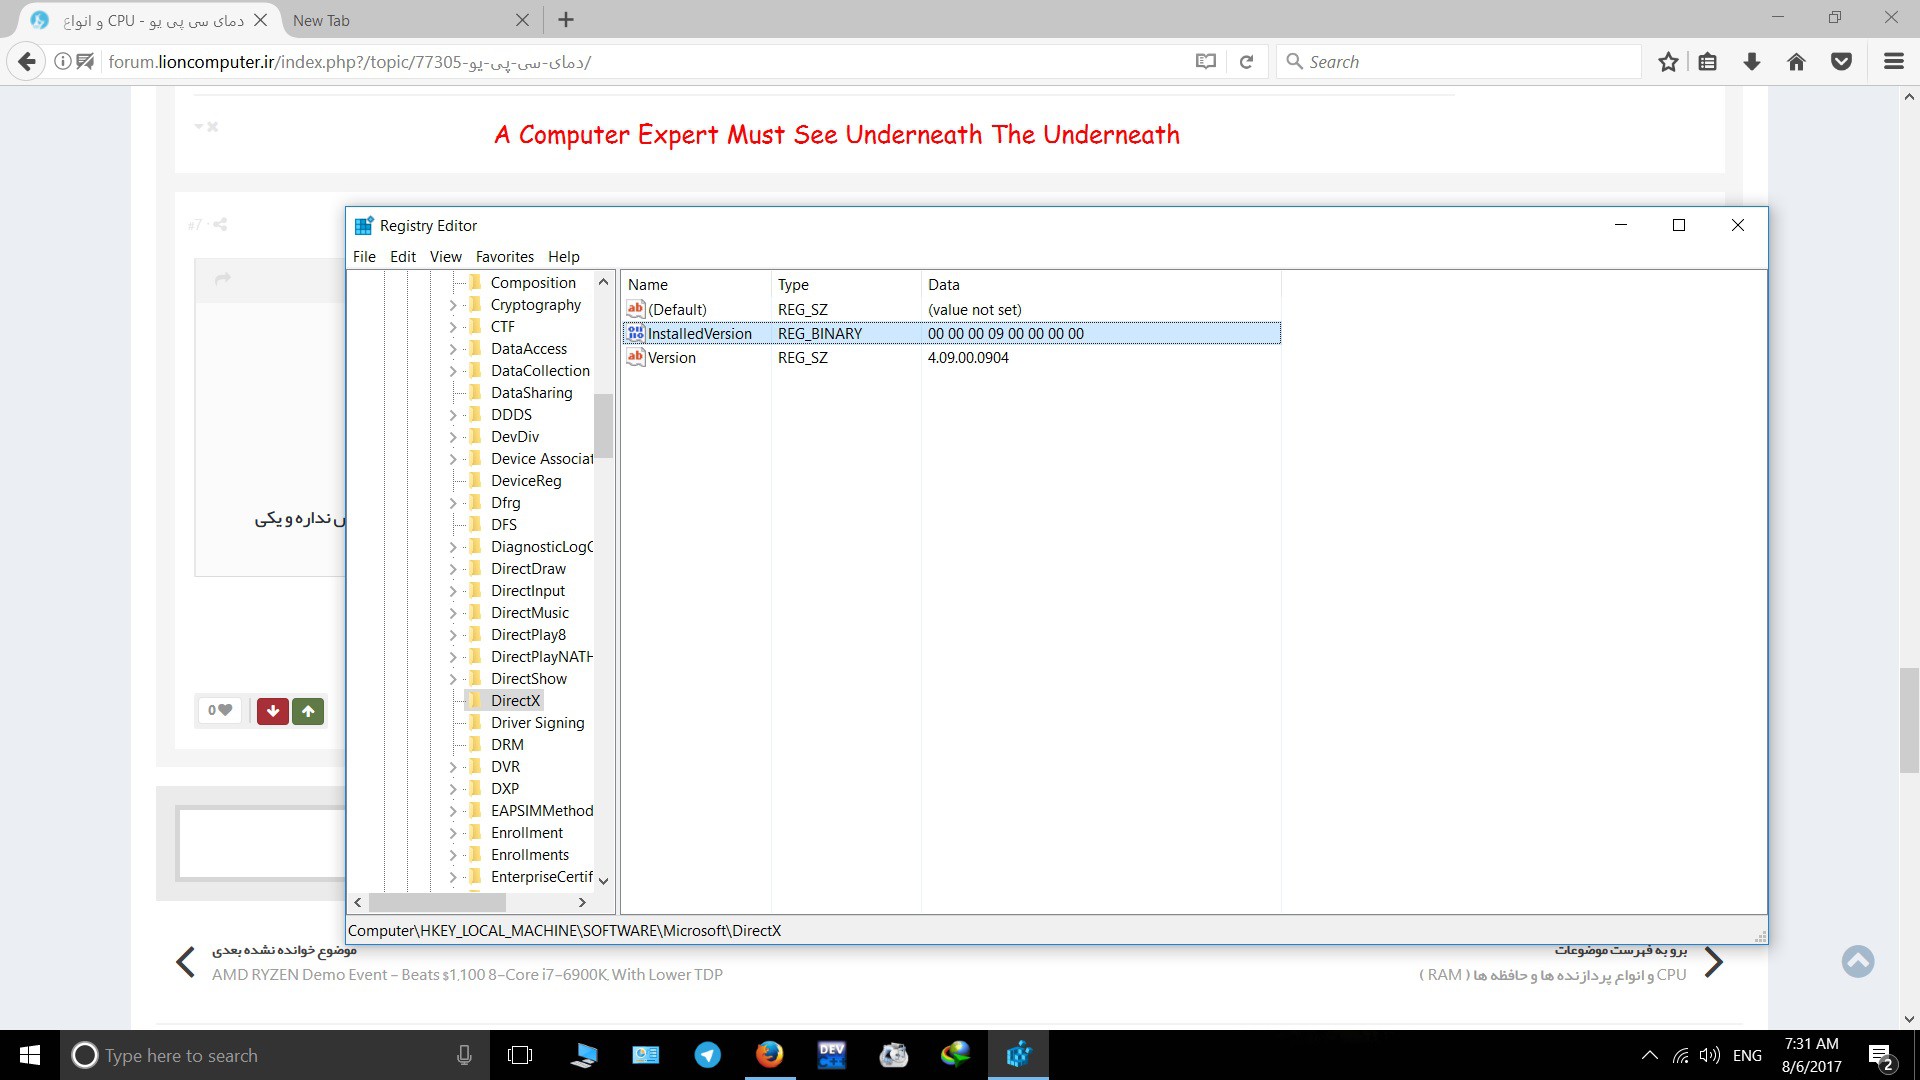The image size is (1920, 1080).
Task: Open the Firefox hamburger menu
Action: point(1893,62)
